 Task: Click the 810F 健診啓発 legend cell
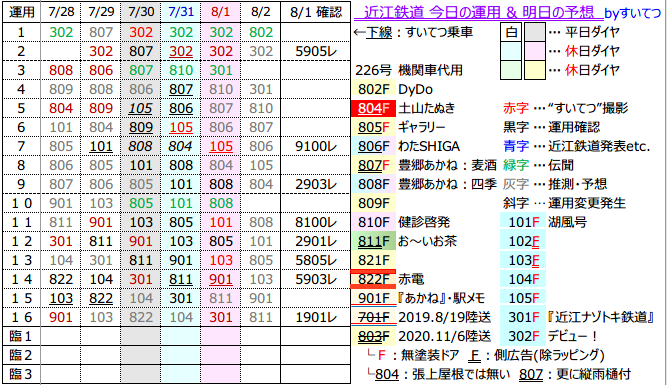[373, 222]
